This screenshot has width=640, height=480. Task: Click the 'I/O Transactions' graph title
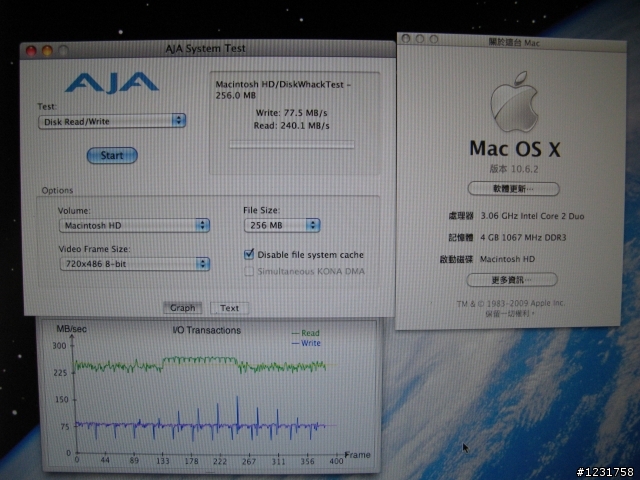coord(207,330)
